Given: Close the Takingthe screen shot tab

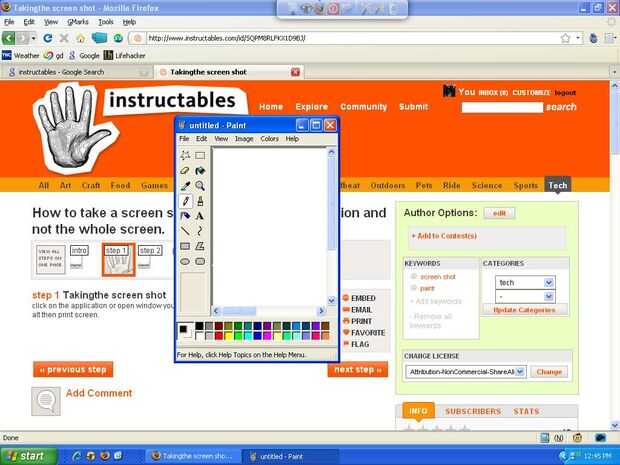Looking at the screenshot, I should [295, 72].
